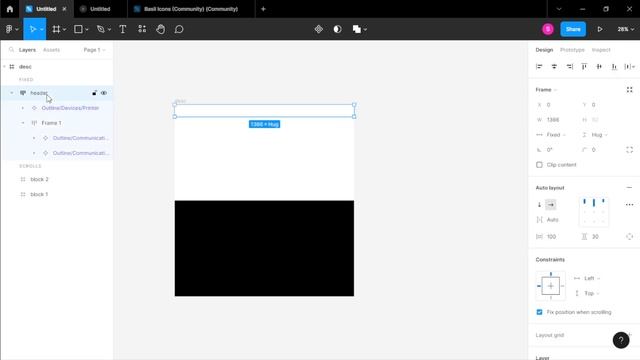Switch to the Layers tab
This screenshot has width=640, height=360.
point(27,50)
